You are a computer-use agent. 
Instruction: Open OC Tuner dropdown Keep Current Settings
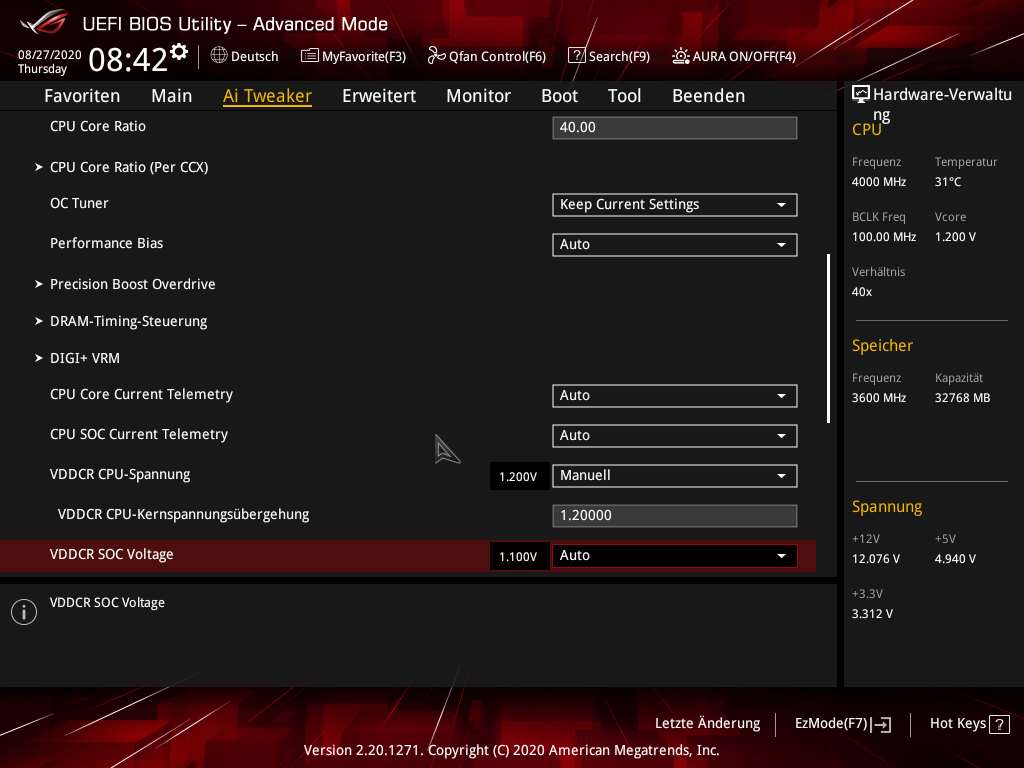675,204
